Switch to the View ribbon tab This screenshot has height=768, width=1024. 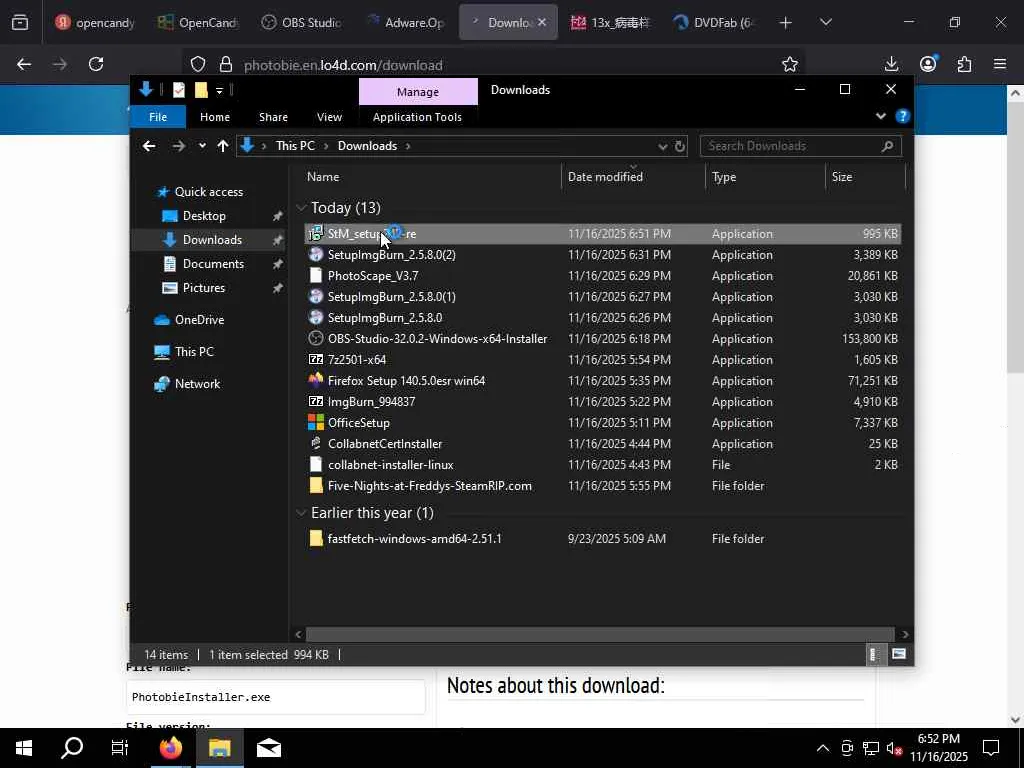pos(329,117)
